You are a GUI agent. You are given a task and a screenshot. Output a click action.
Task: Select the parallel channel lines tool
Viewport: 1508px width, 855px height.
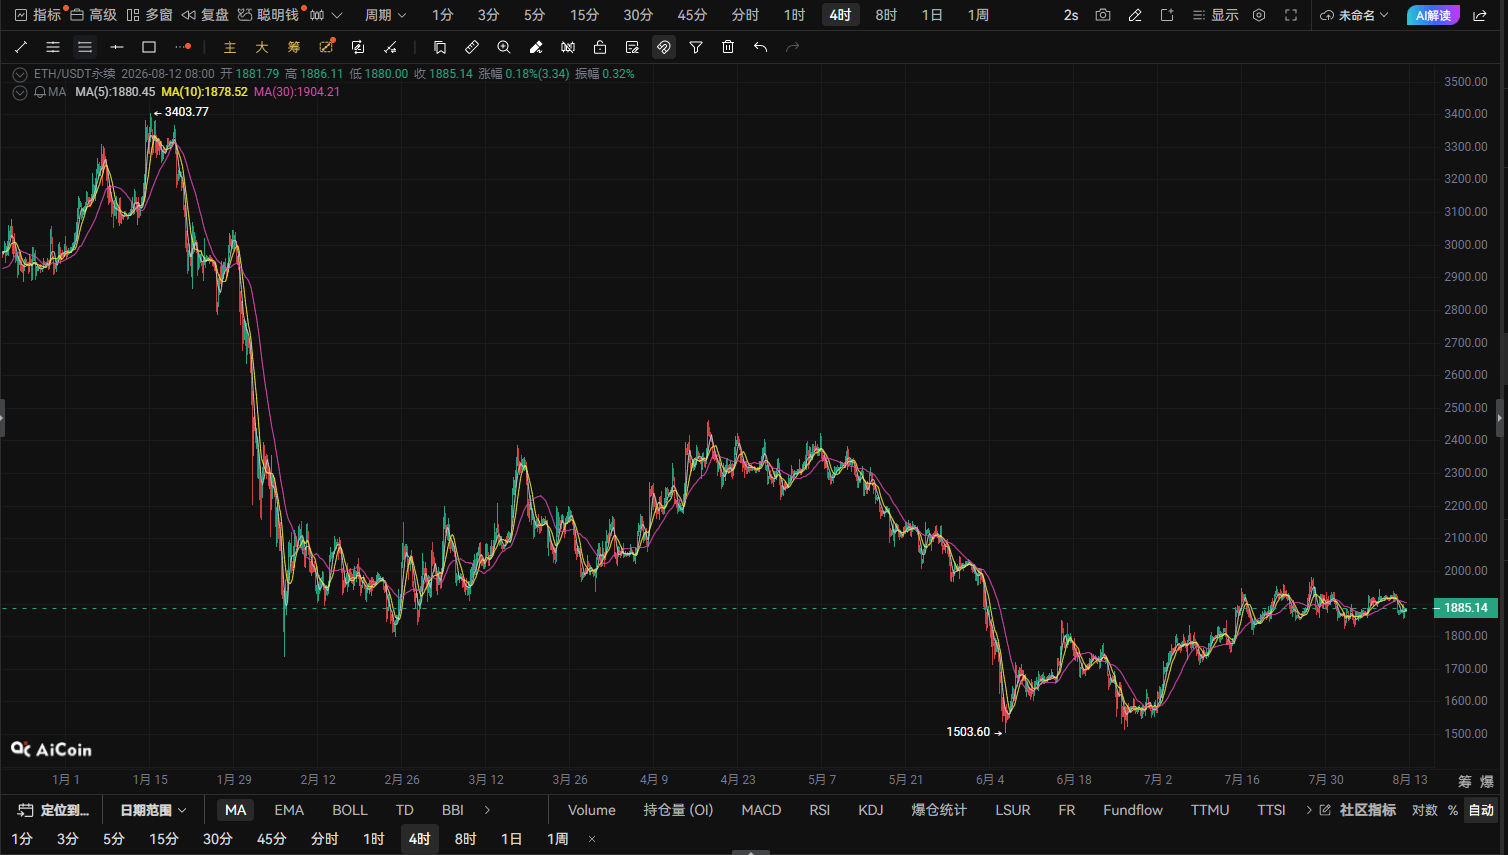click(x=53, y=47)
